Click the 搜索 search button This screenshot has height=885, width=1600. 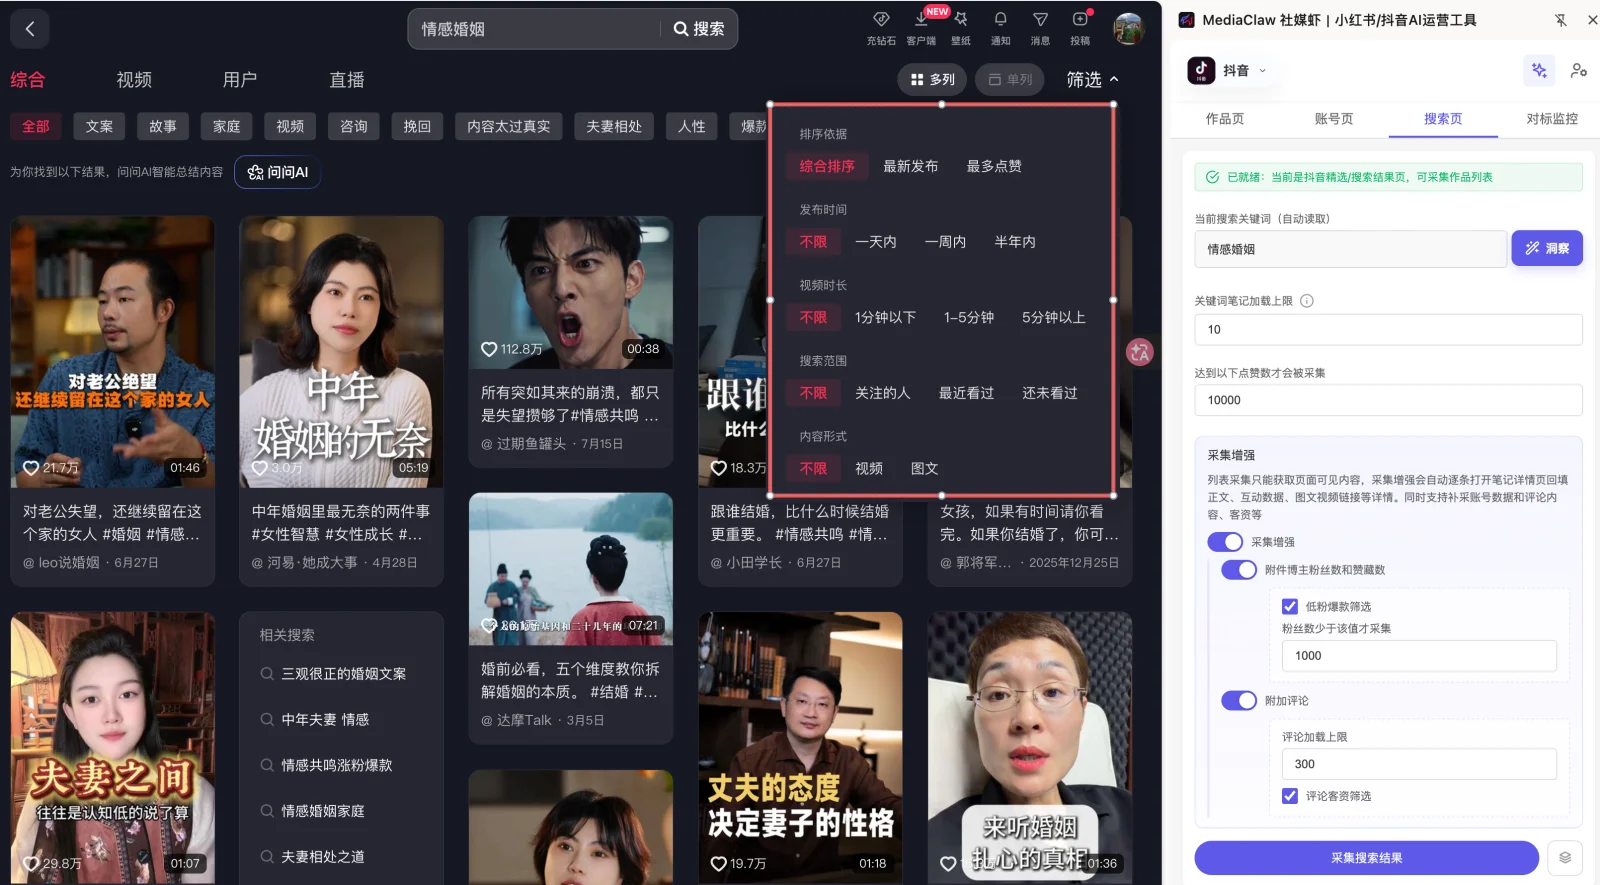point(699,29)
